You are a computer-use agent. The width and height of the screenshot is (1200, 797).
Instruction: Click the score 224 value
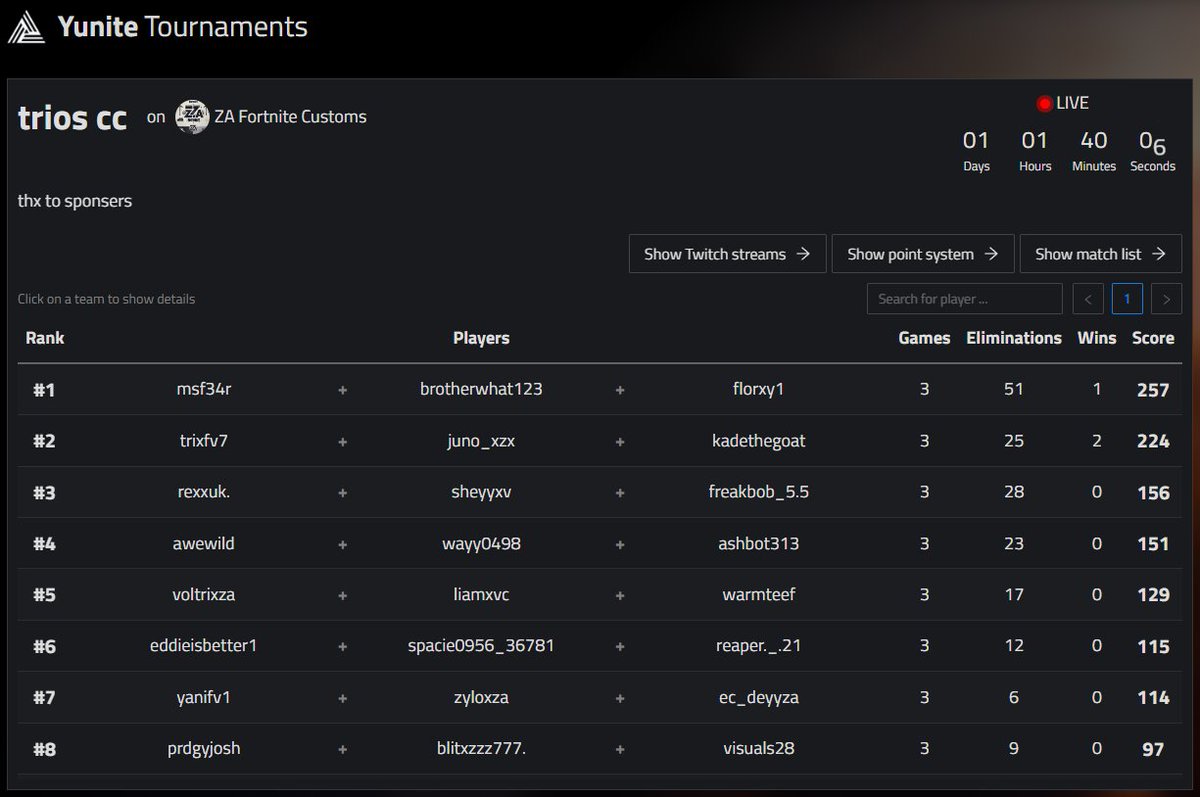(1153, 441)
